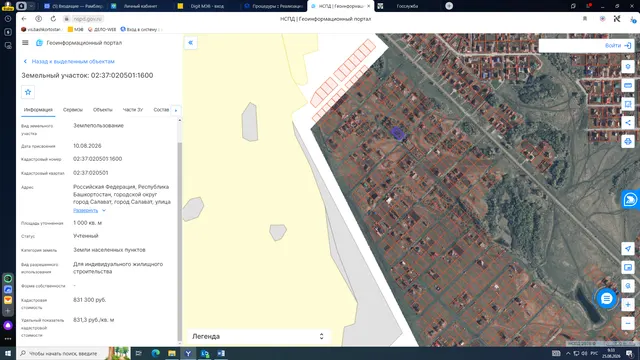
Task: Open the map object search tool
Action: pyautogui.click(x=628, y=286)
